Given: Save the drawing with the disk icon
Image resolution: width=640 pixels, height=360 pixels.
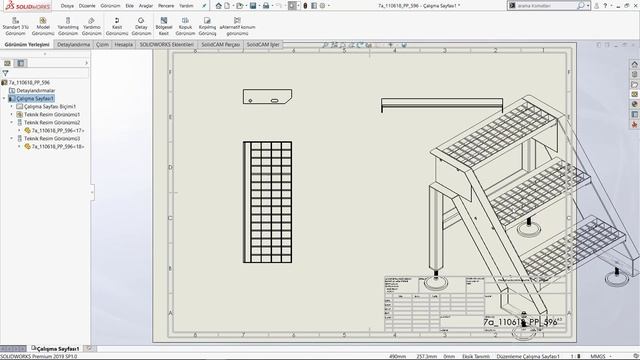Looking at the screenshot, I should click(253, 6).
